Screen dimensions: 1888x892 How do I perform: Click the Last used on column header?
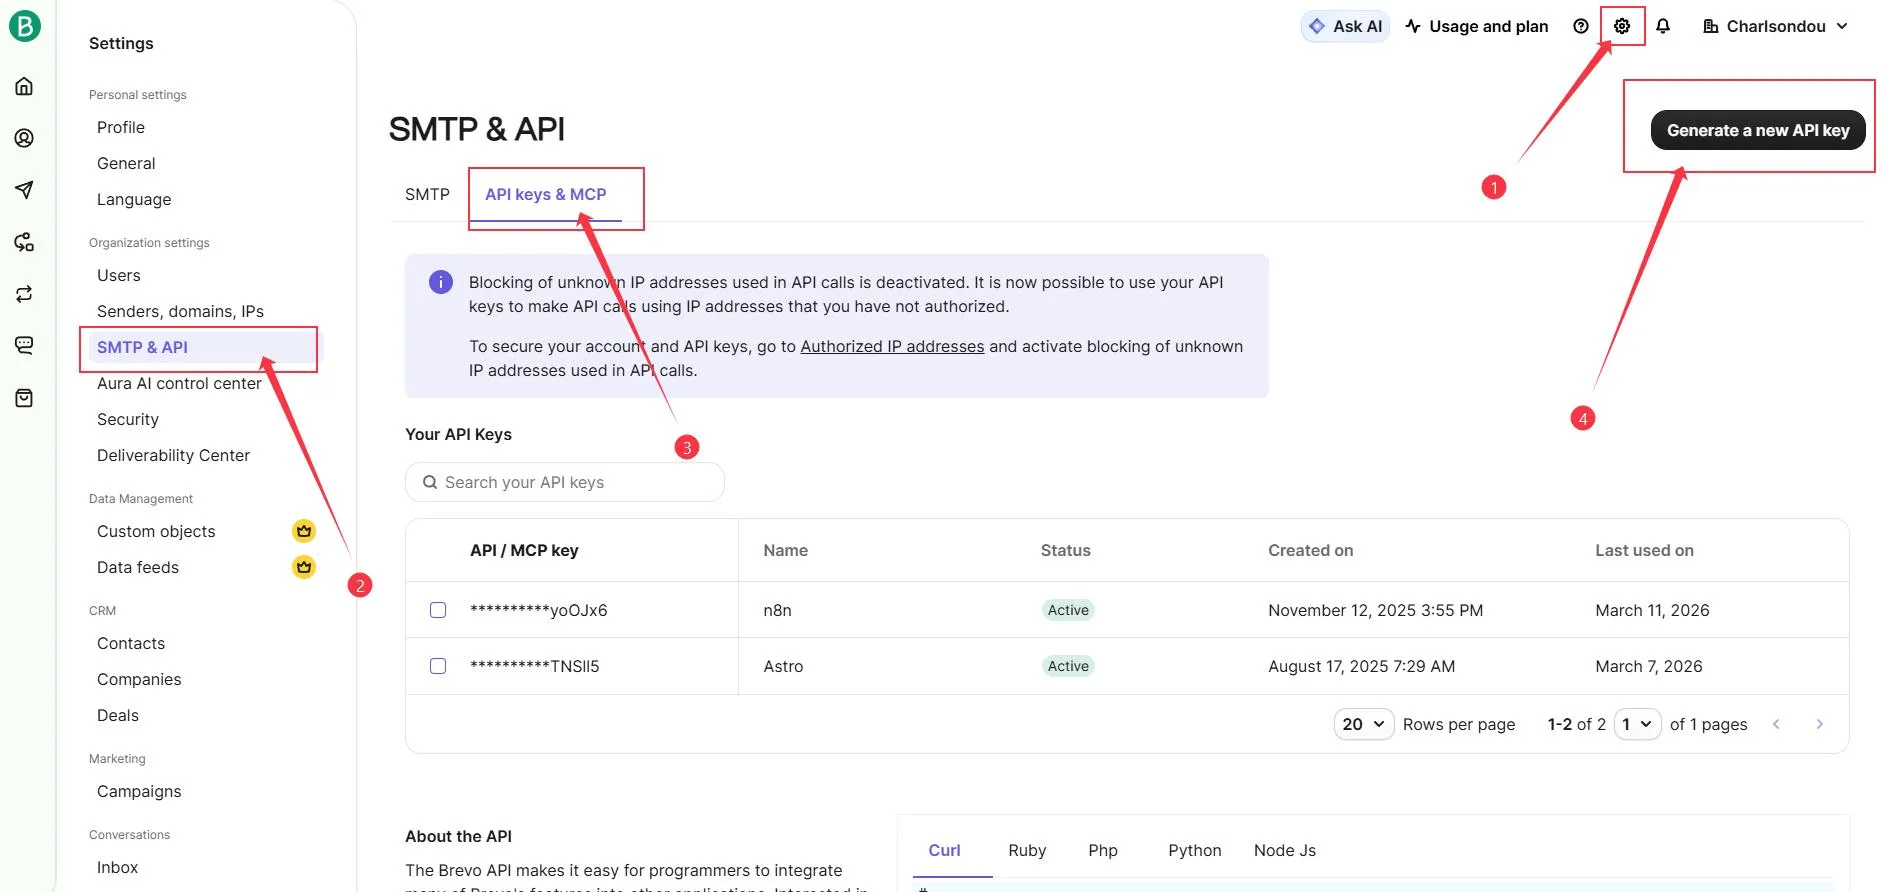coord(1644,550)
